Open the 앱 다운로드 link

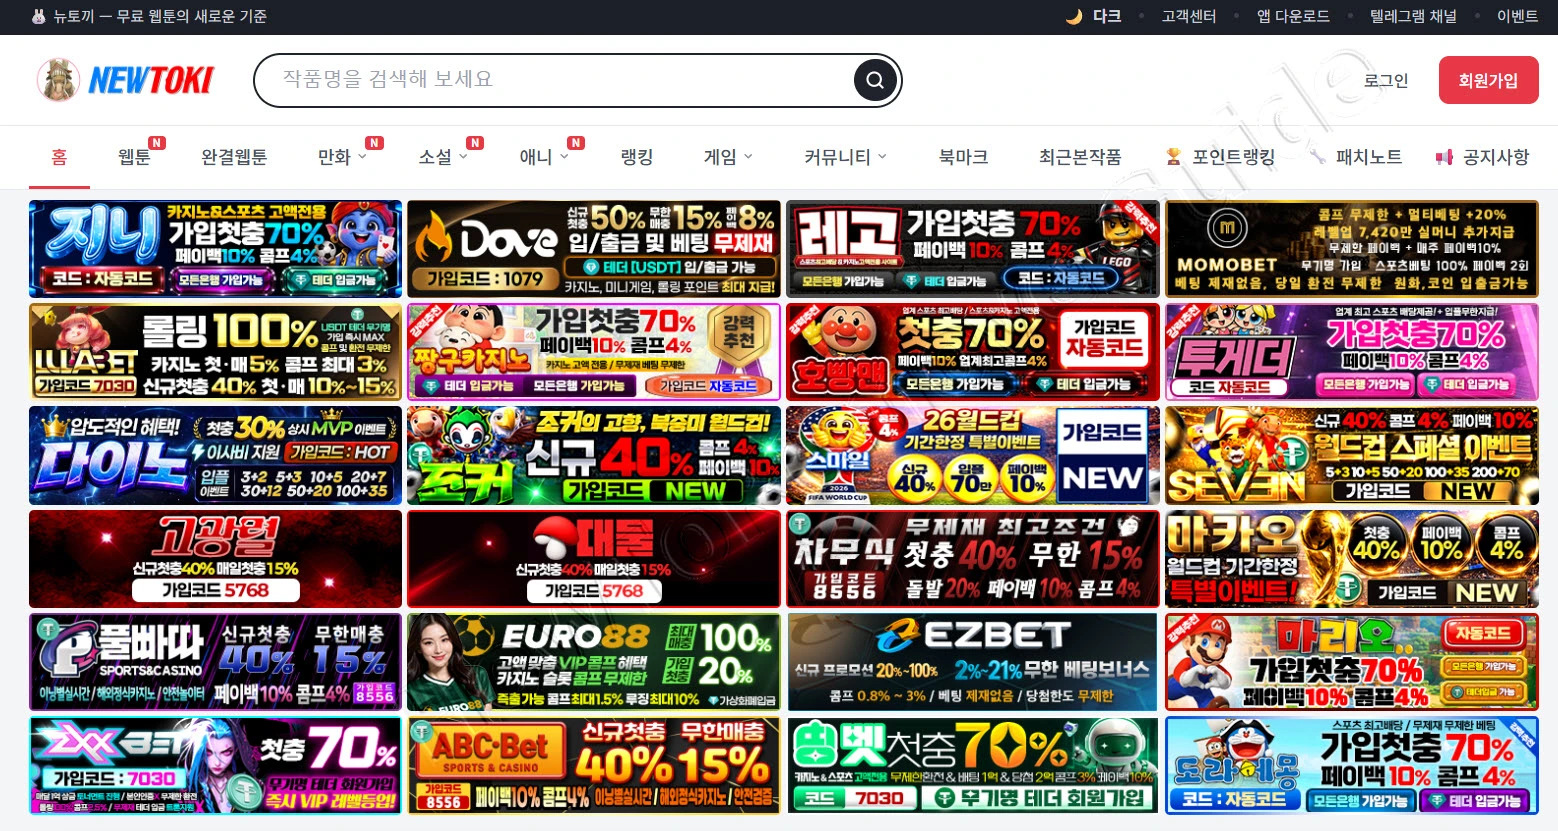(1293, 16)
